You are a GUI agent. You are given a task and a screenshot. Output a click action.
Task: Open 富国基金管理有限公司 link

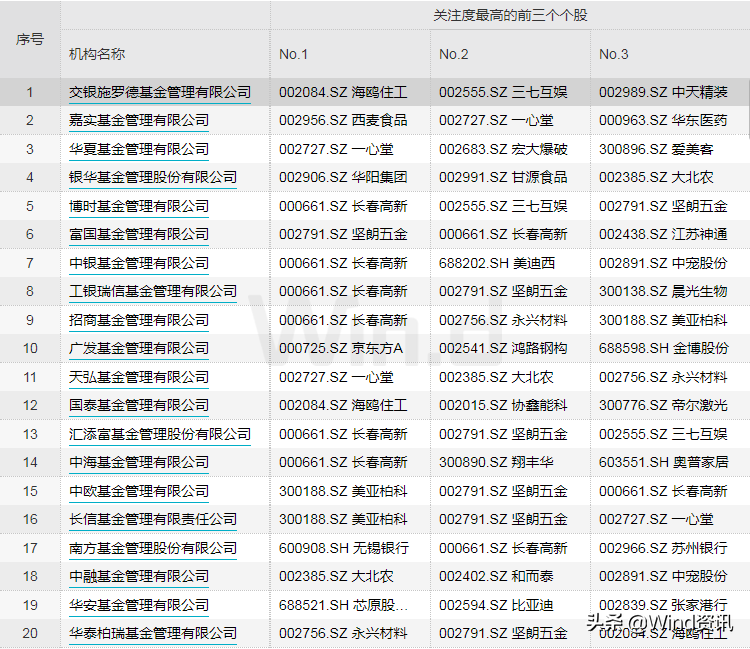[x=139, y=234]
